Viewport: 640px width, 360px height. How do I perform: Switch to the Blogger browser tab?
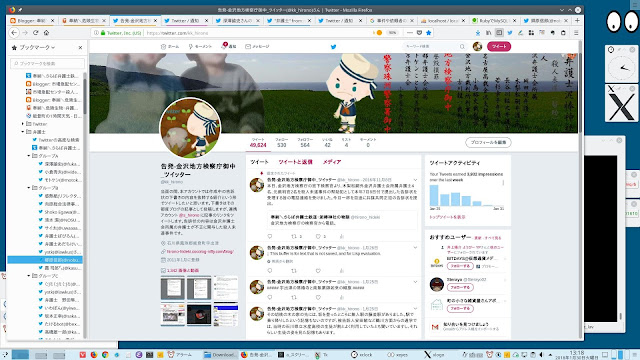pos(32,20)
